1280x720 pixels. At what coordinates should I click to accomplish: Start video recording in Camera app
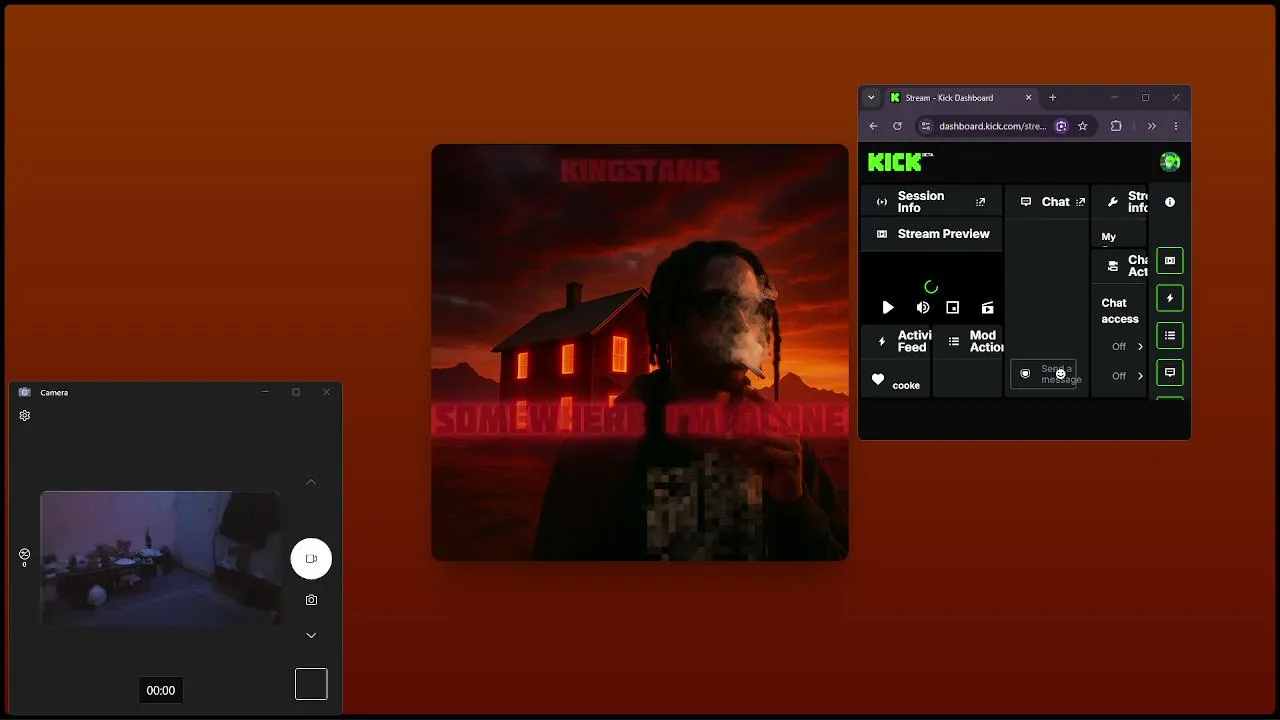(311, 559)
